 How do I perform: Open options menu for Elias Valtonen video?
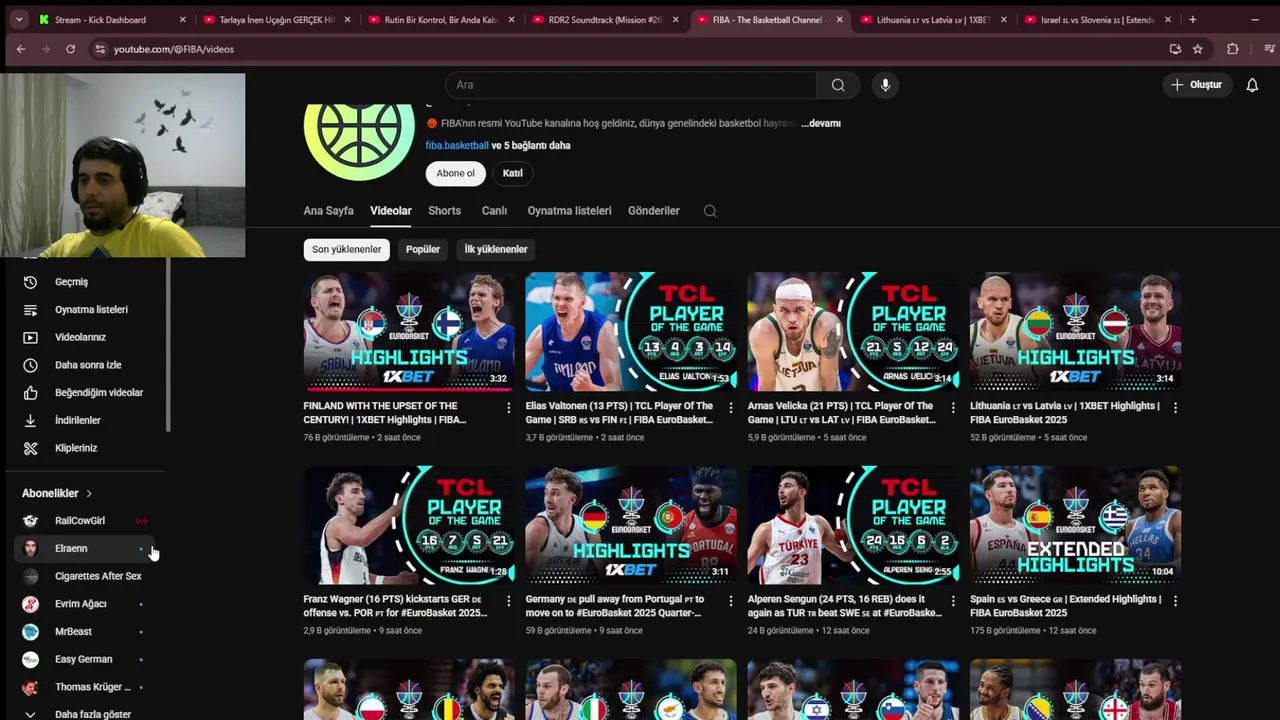coord(730,408)
